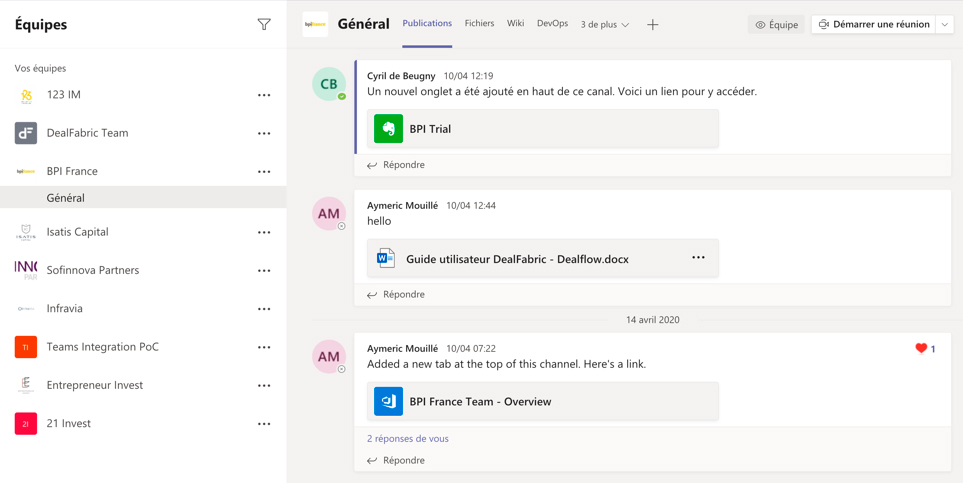The width and height of the screenshot is (963, 483).
Task: Open more options for Entrepreneur Invest
Action: (264, 385)
